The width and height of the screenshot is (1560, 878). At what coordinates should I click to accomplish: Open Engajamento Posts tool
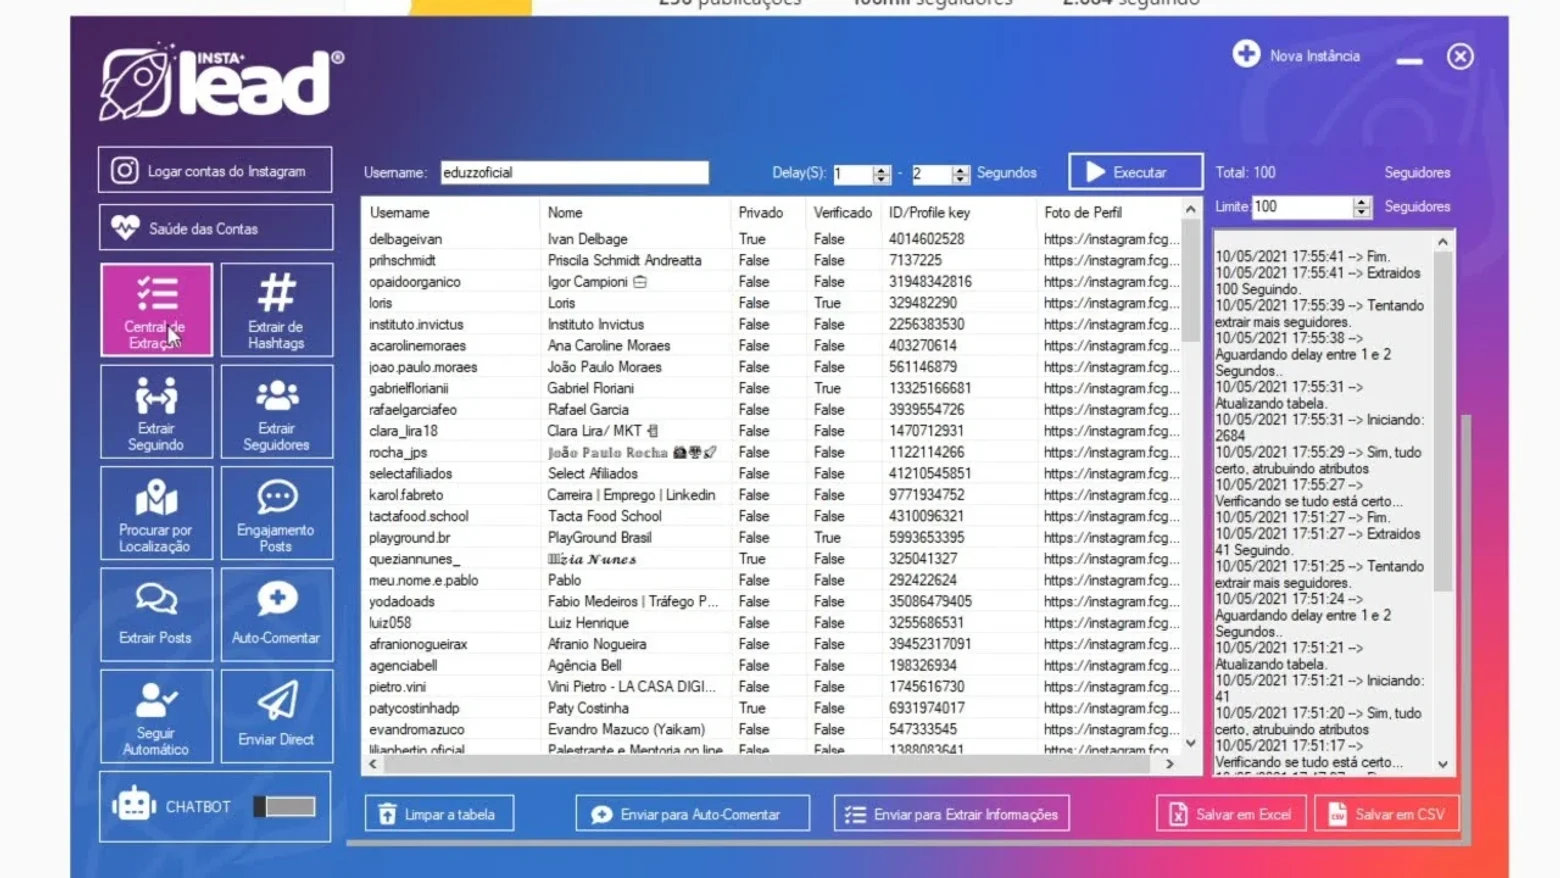tap(276, 513)
